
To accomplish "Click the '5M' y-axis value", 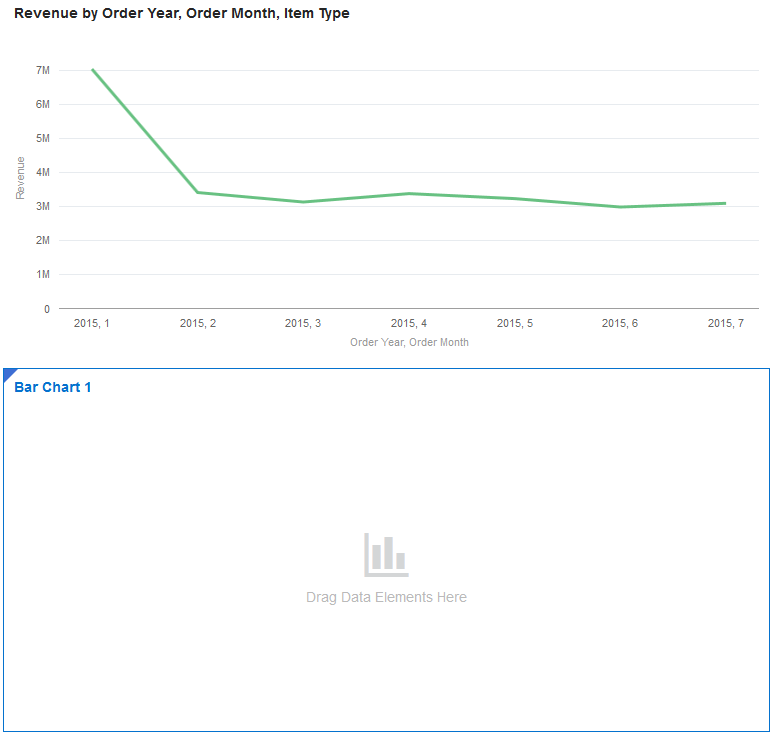I will click(x=43, y=139).
